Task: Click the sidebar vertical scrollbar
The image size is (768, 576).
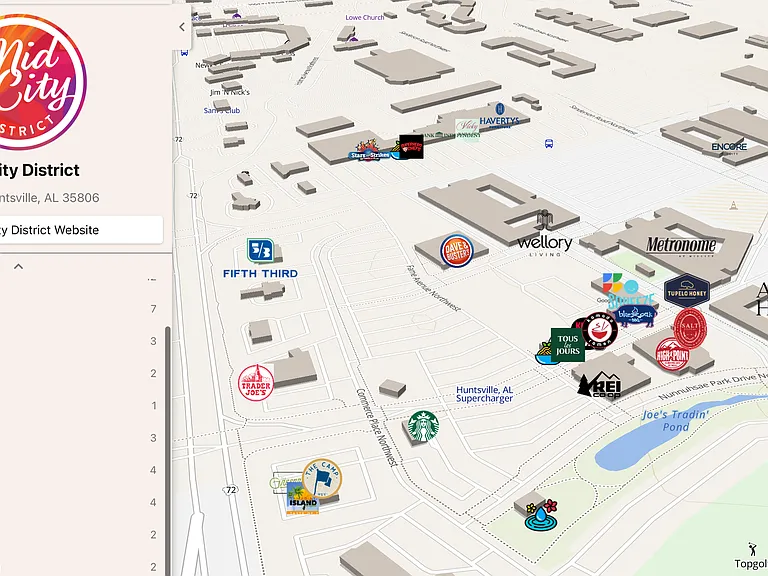Action: click(x=168, y=451)
